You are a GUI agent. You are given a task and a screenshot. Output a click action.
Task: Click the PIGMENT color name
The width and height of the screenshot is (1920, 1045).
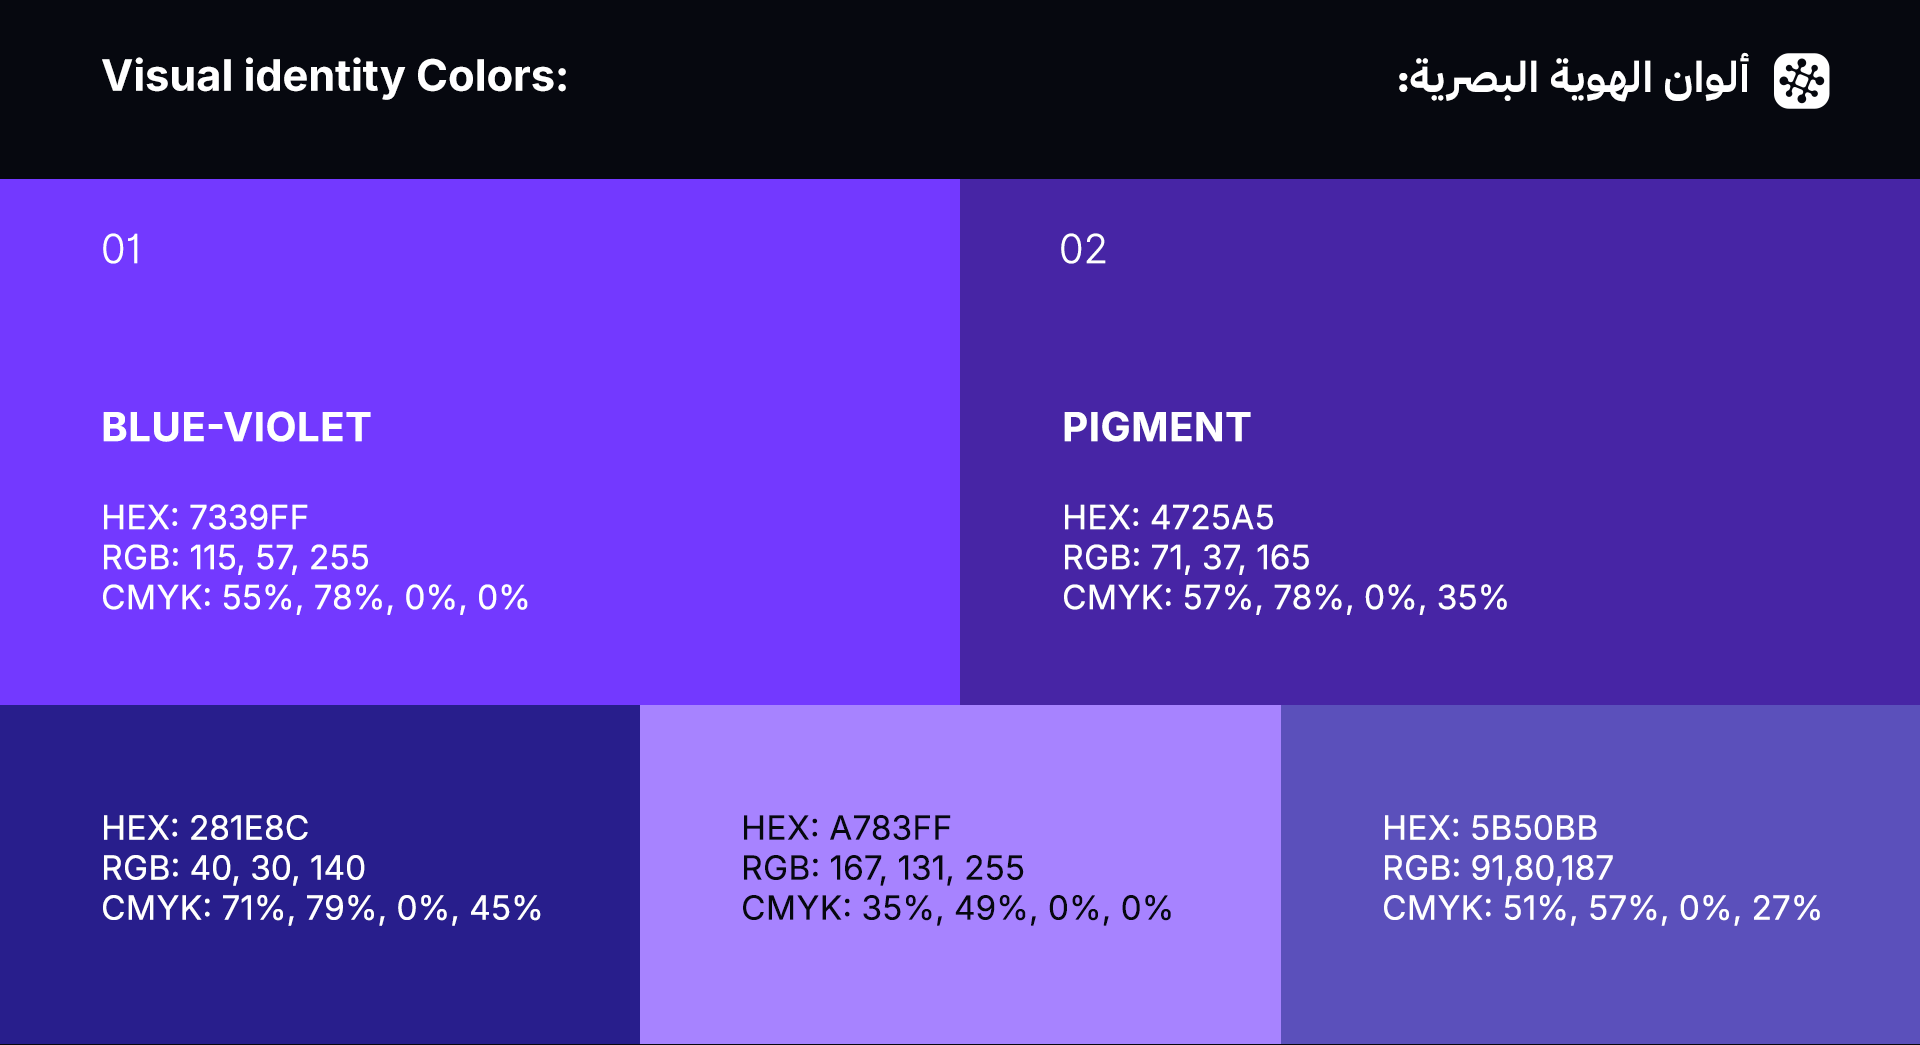click(x=1156, y=428)
